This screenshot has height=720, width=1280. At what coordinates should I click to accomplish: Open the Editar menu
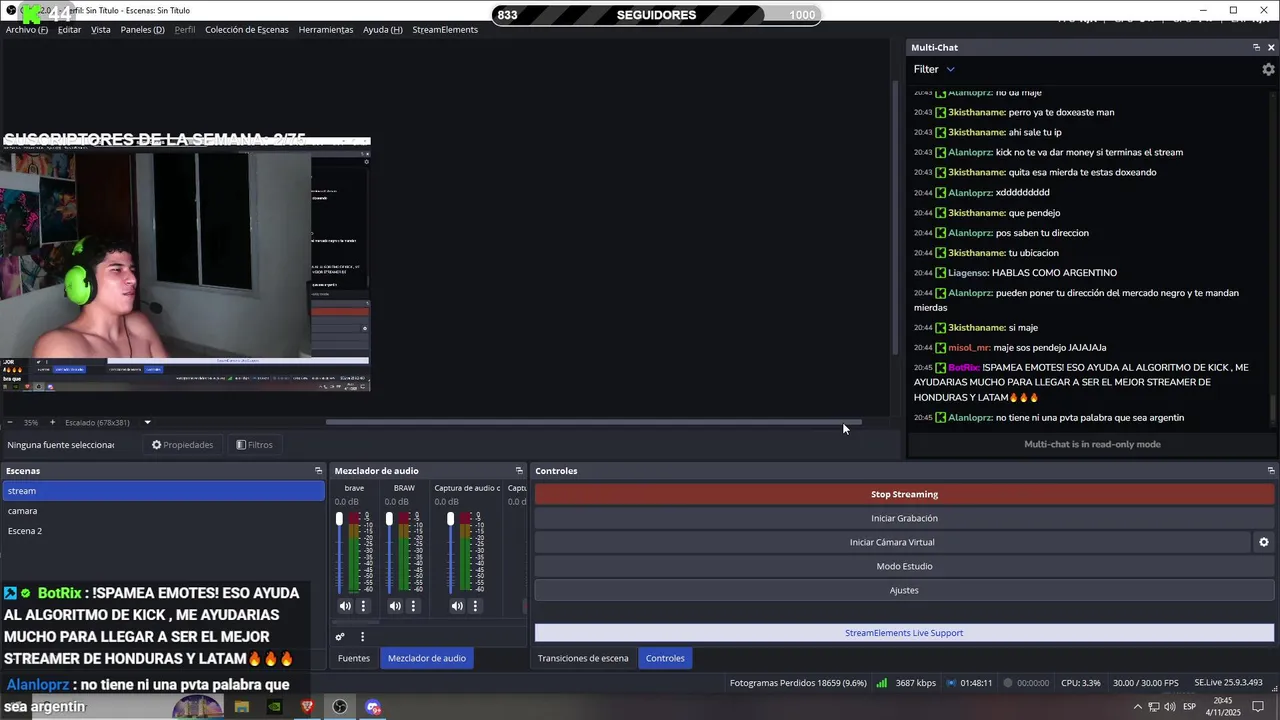(69, 30)
